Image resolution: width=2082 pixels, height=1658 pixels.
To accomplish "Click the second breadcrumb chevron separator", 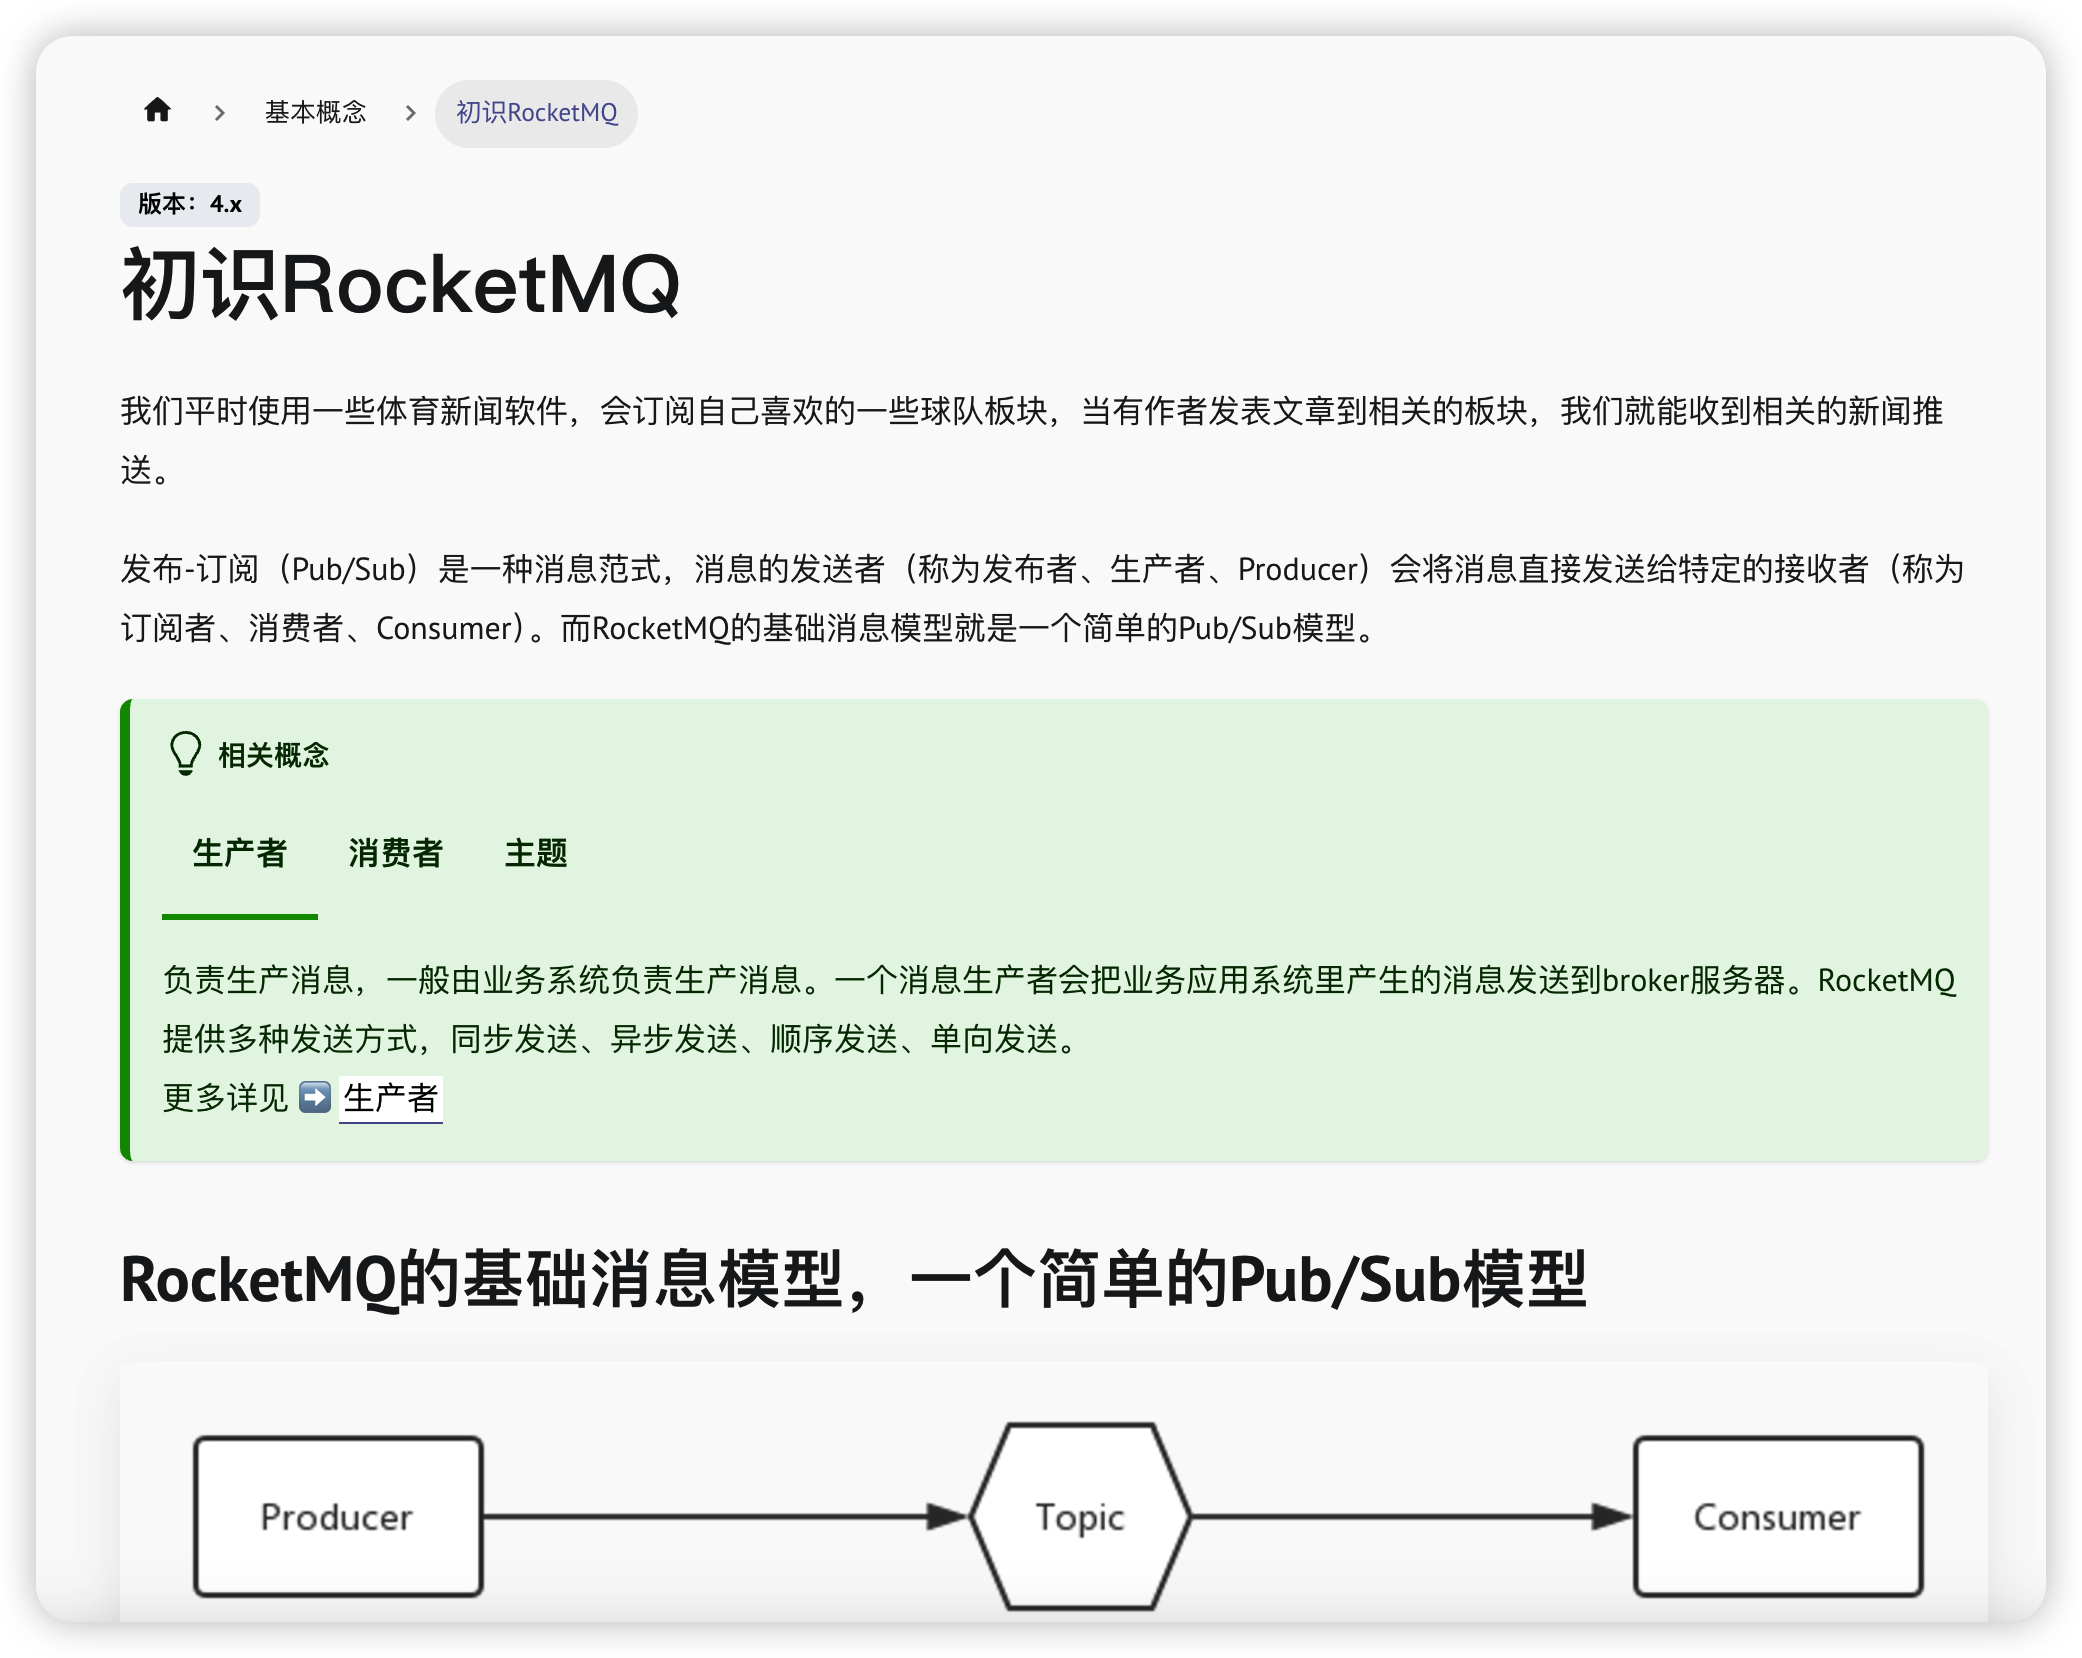I will click(x=410, y=113).
